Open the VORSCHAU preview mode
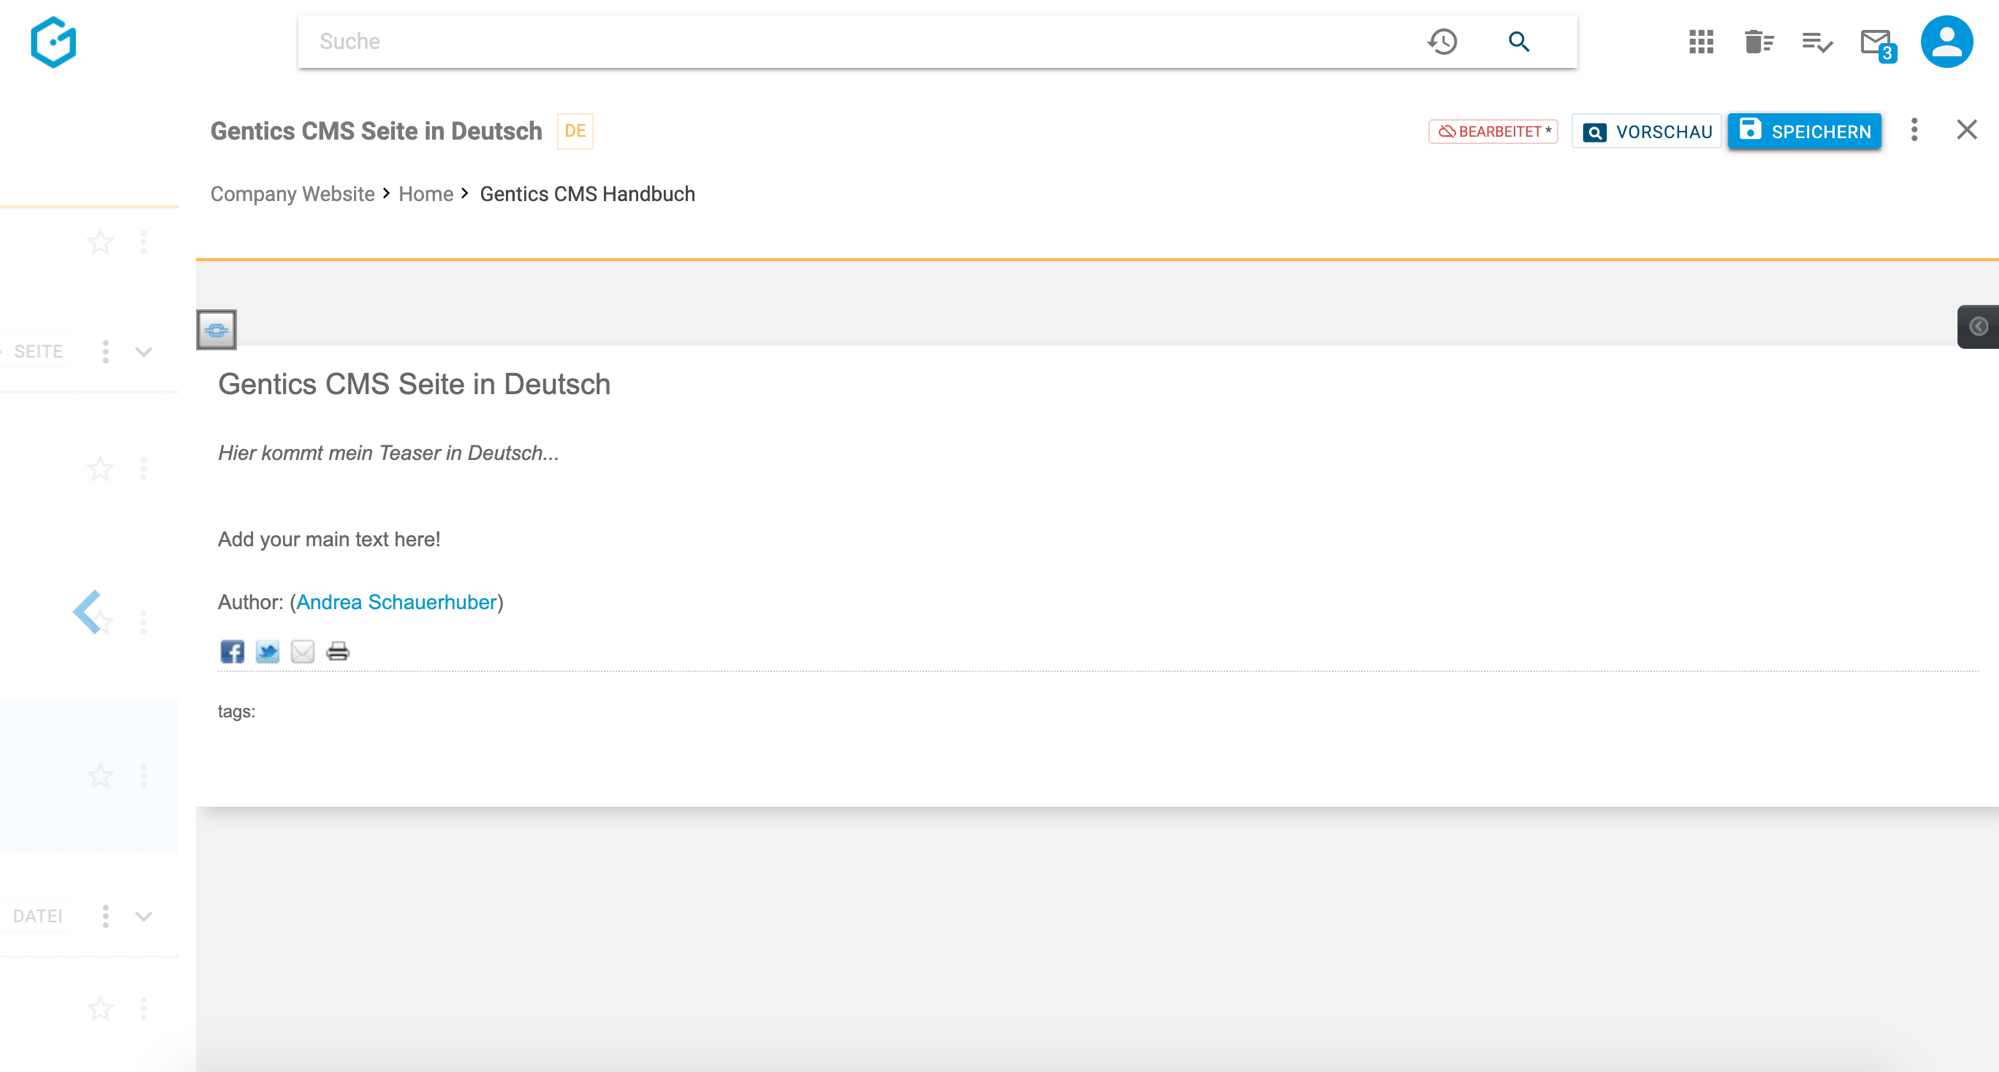 (x=1647, y=132)
